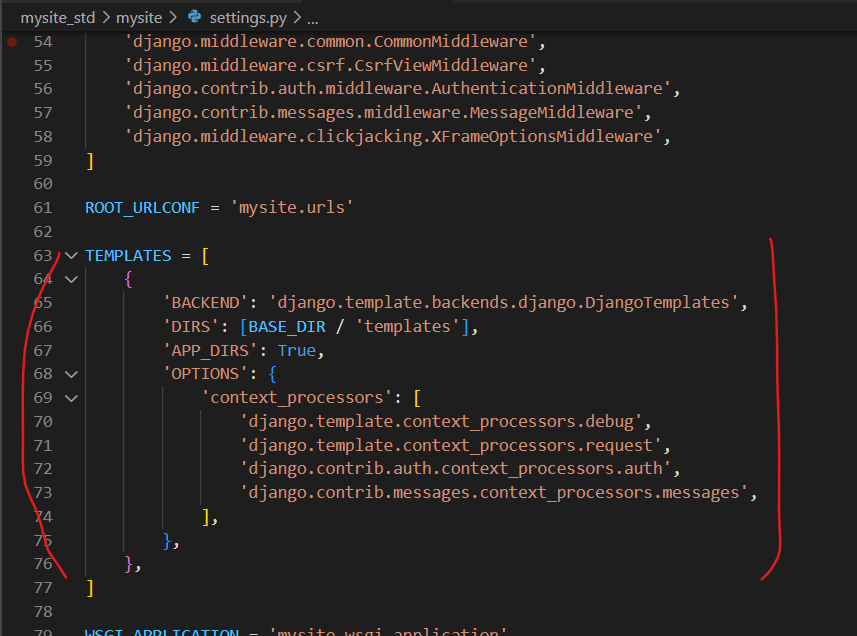
Task: Click the AuthenticationMiddleware string
Action: point(398,89)
